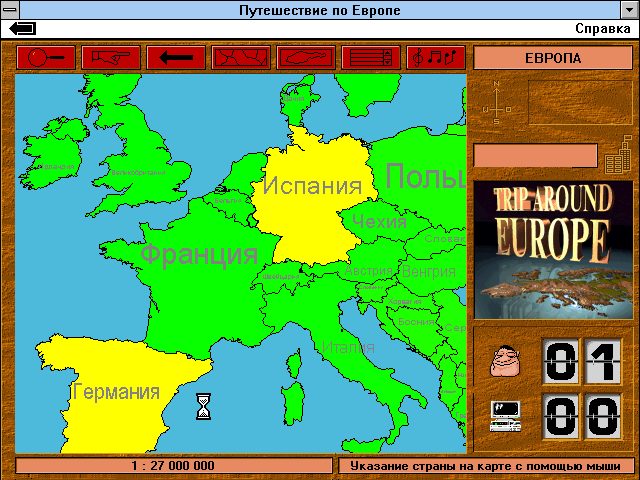Click the back arrow icon under title bar

tap(23, 29)
